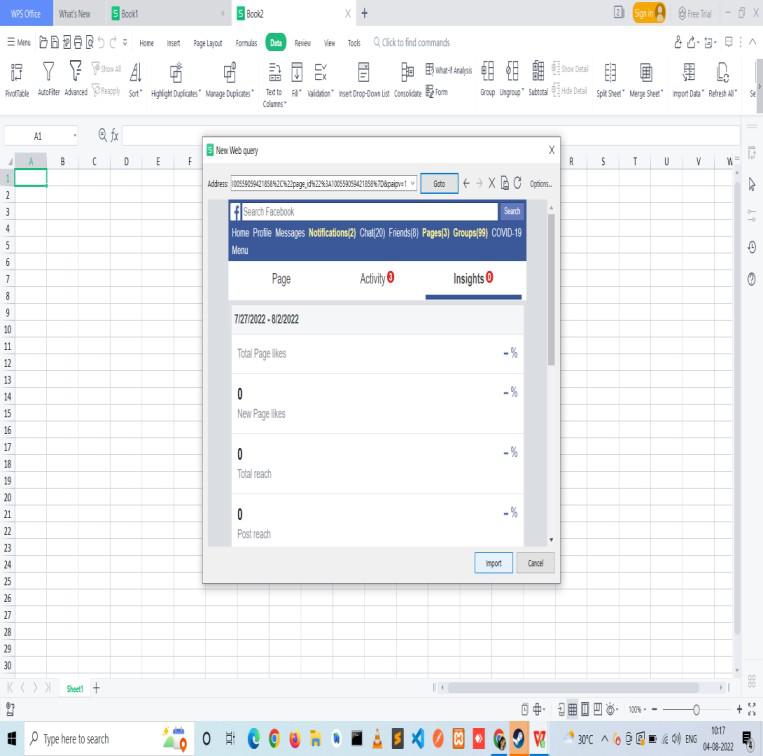Select the Sheet1 sheet tab

pos(74,688)
